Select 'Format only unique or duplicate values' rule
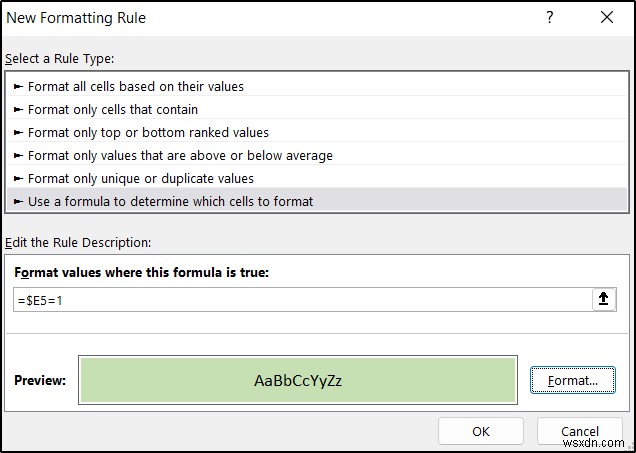 pos(140,179)
